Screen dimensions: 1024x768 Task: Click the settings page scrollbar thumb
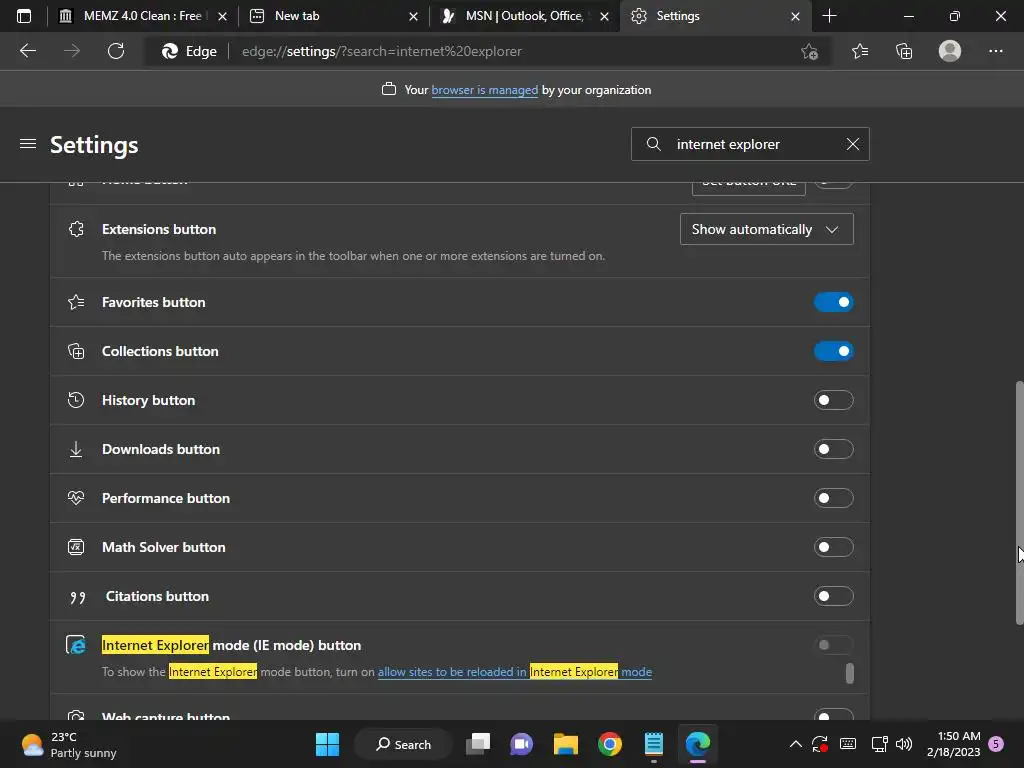pos(1019,503)
